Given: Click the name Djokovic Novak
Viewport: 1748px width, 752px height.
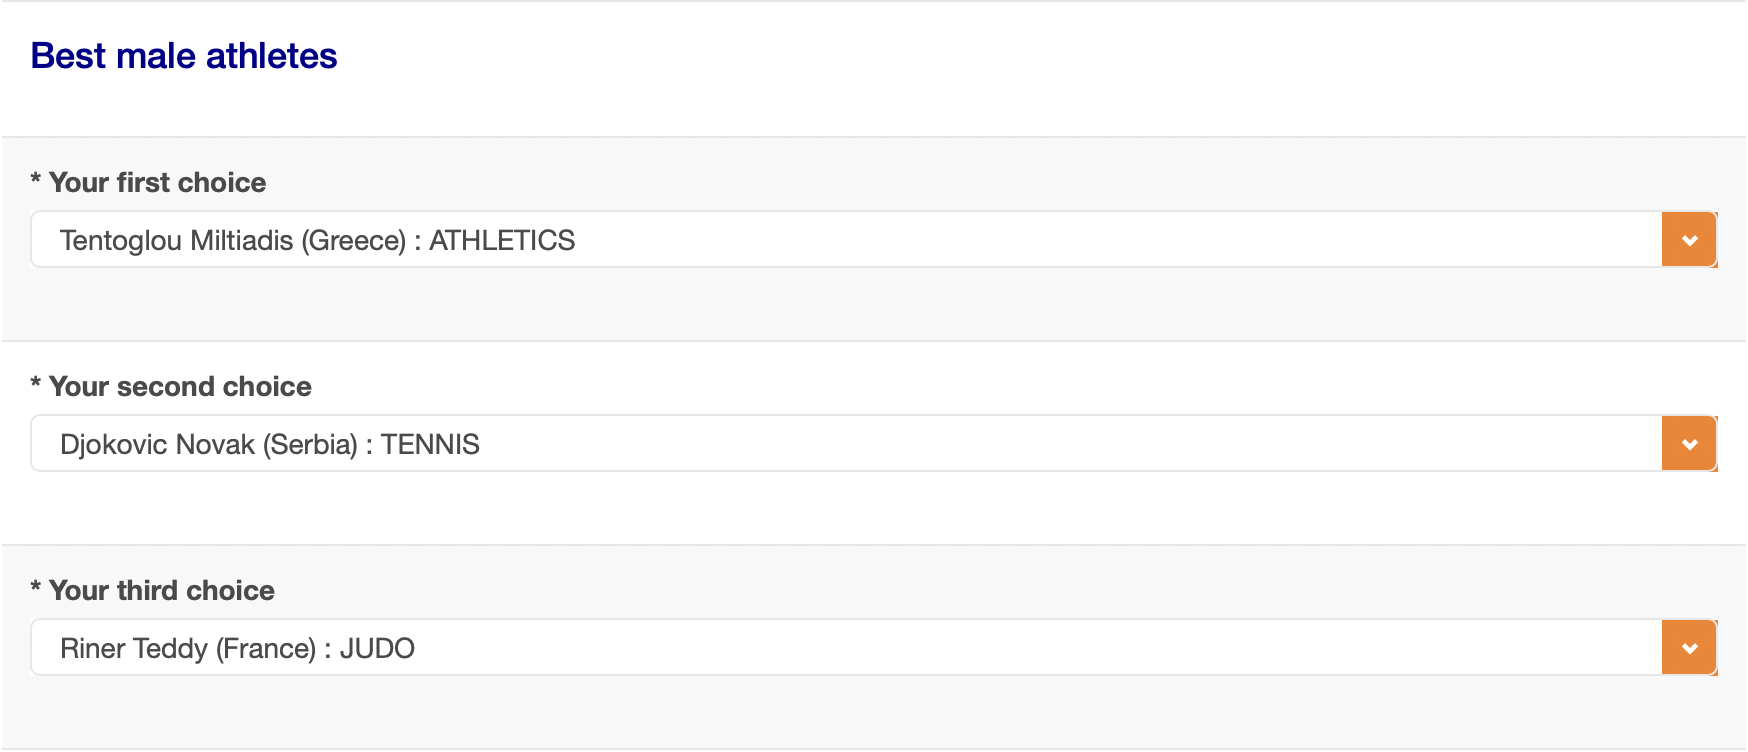Looking at the screenshot, I should coord(157,445).
